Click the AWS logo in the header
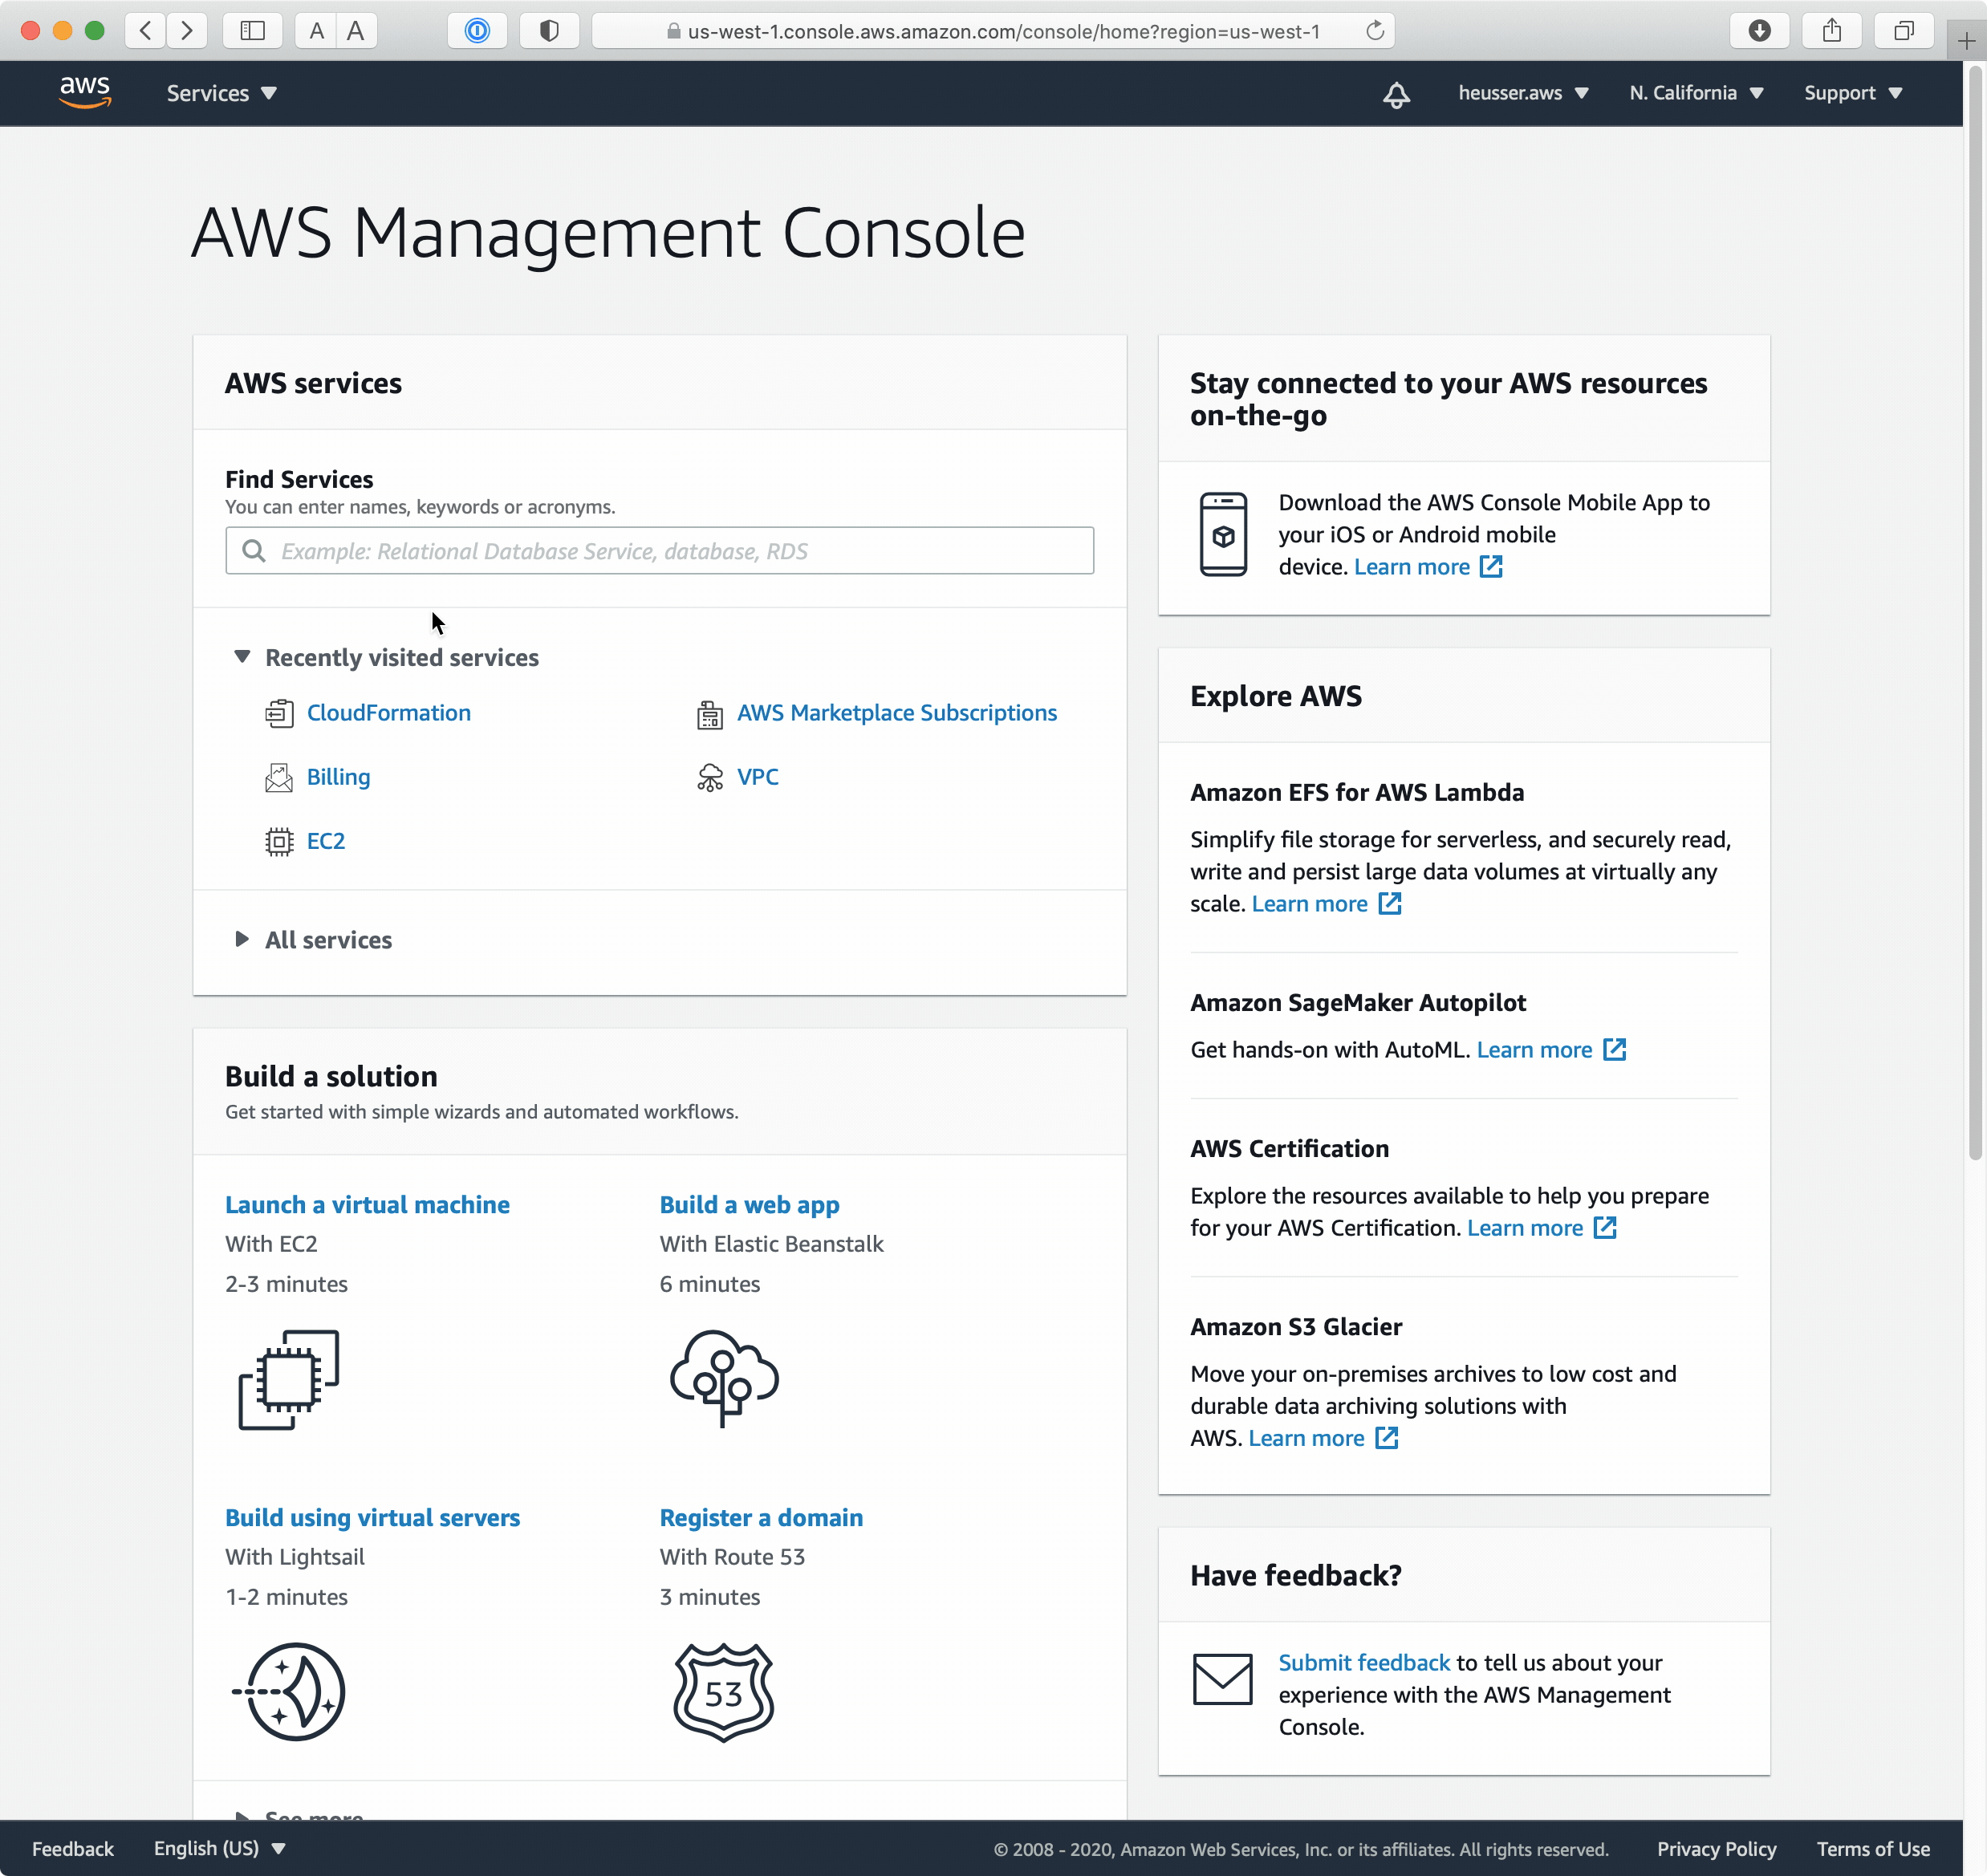Viewport: 1987px width, 1876px height. pos(85,92)
